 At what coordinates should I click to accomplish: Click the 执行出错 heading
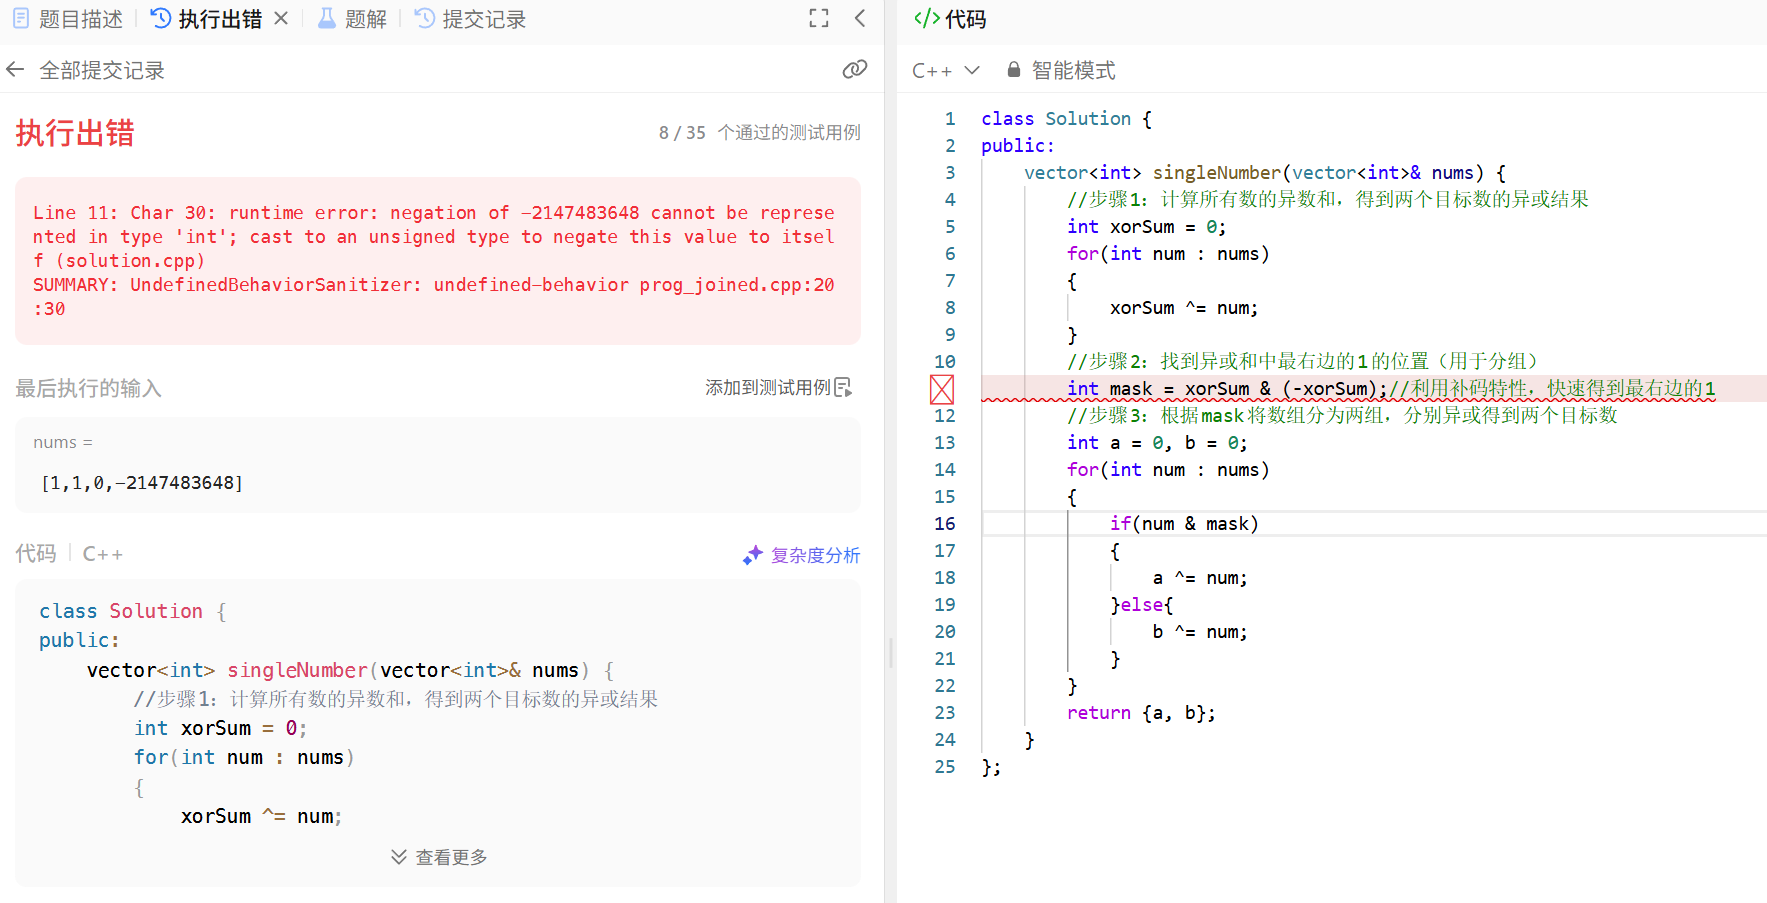click(x=75, y=133)
